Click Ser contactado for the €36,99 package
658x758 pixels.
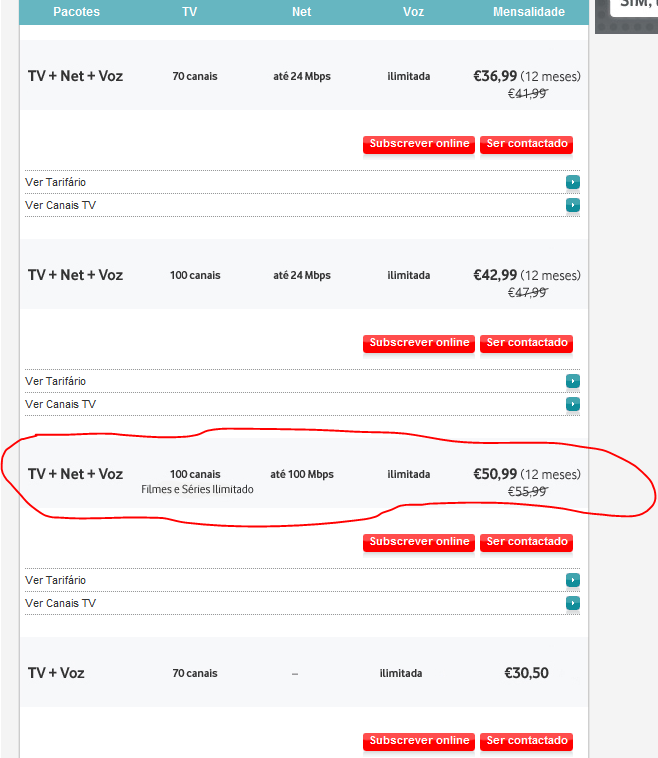click(526, 144)
